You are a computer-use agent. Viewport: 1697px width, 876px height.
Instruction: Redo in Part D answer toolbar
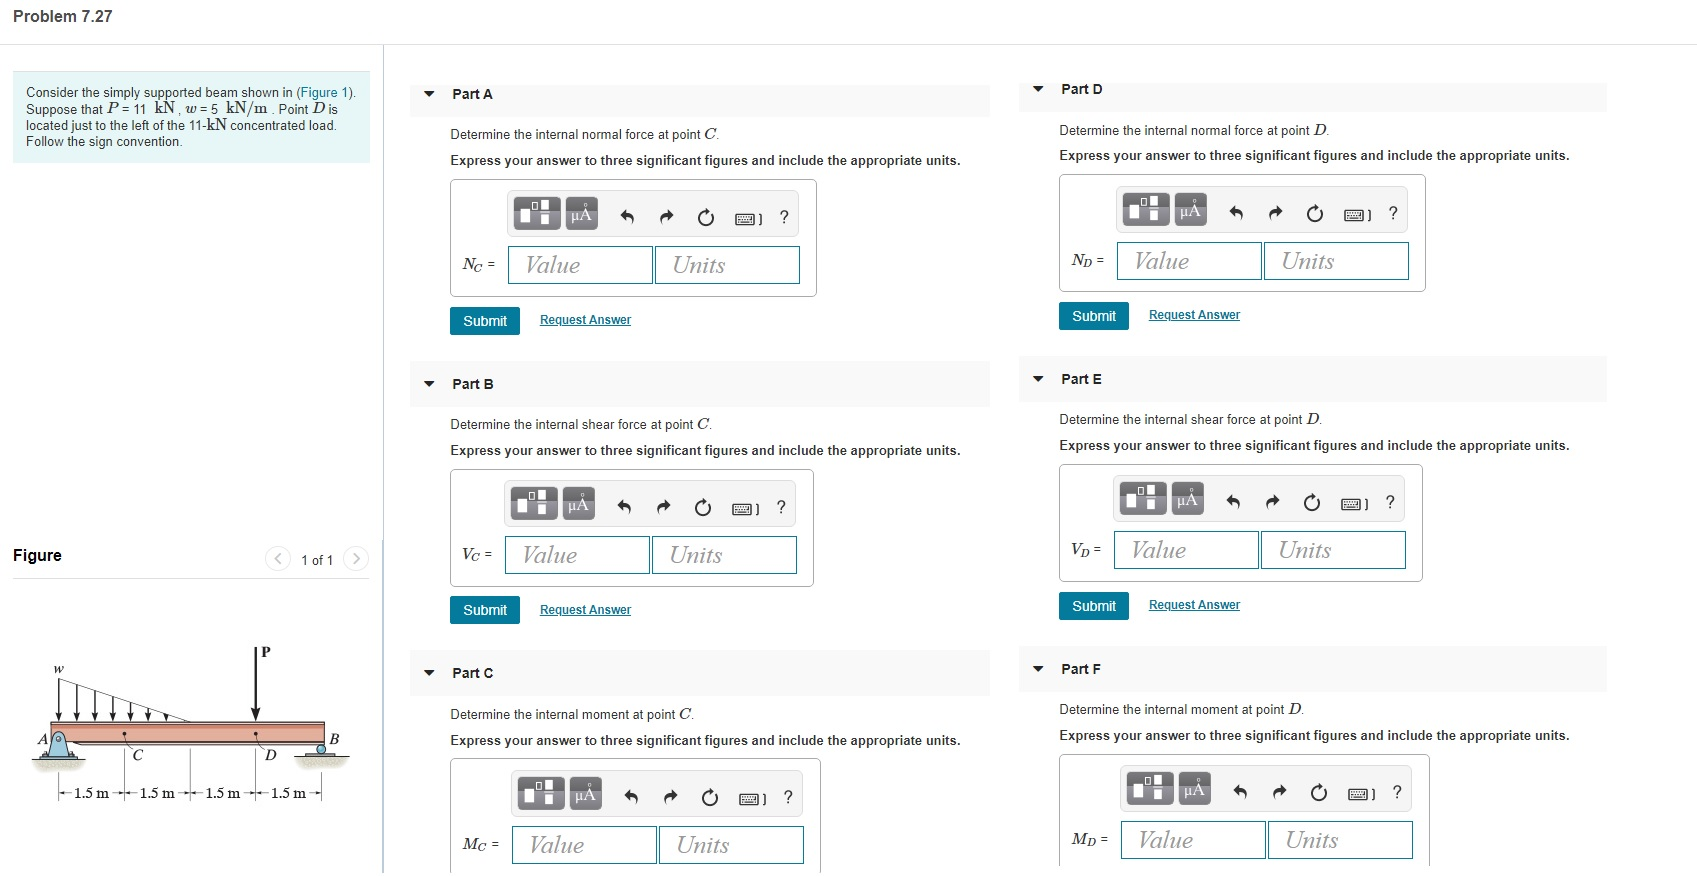(x=1275, y=213)
